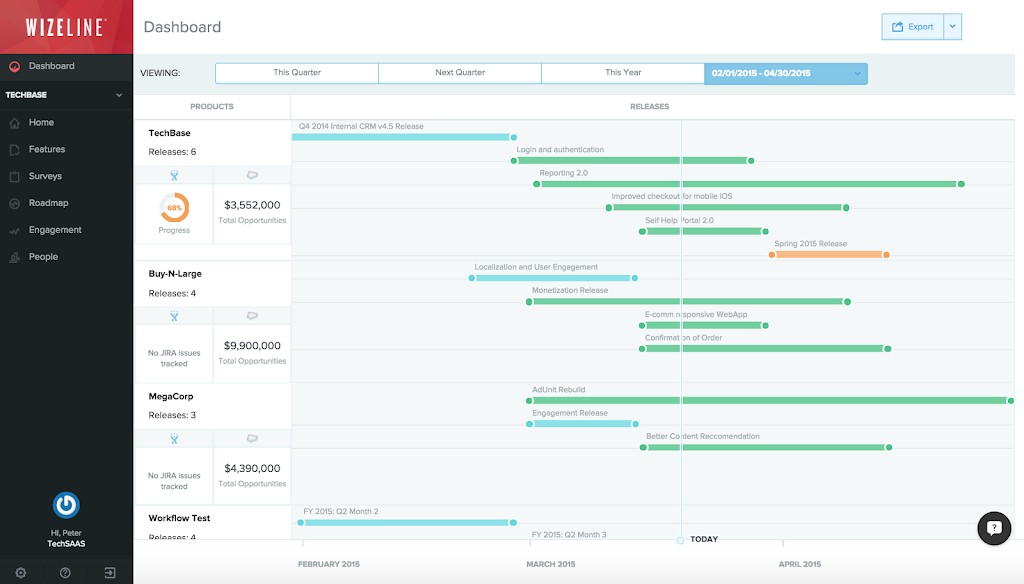Expand the TECHBASE workspace dropdown

pos(66,95)
